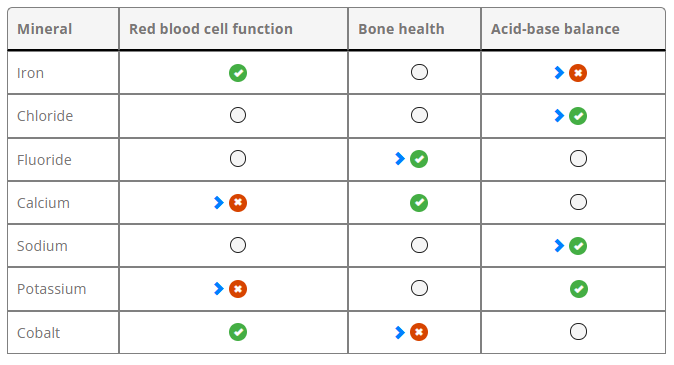Click the Fluoride row label

[x=44, y=159]
